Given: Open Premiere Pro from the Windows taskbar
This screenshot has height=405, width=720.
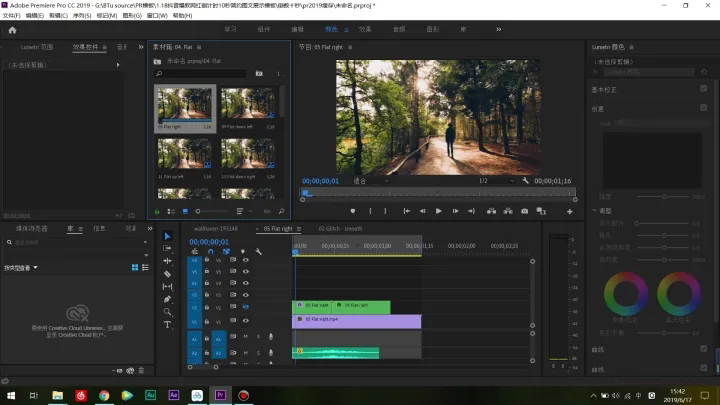Looking at the screenshot, I should (x=220, y=395).
